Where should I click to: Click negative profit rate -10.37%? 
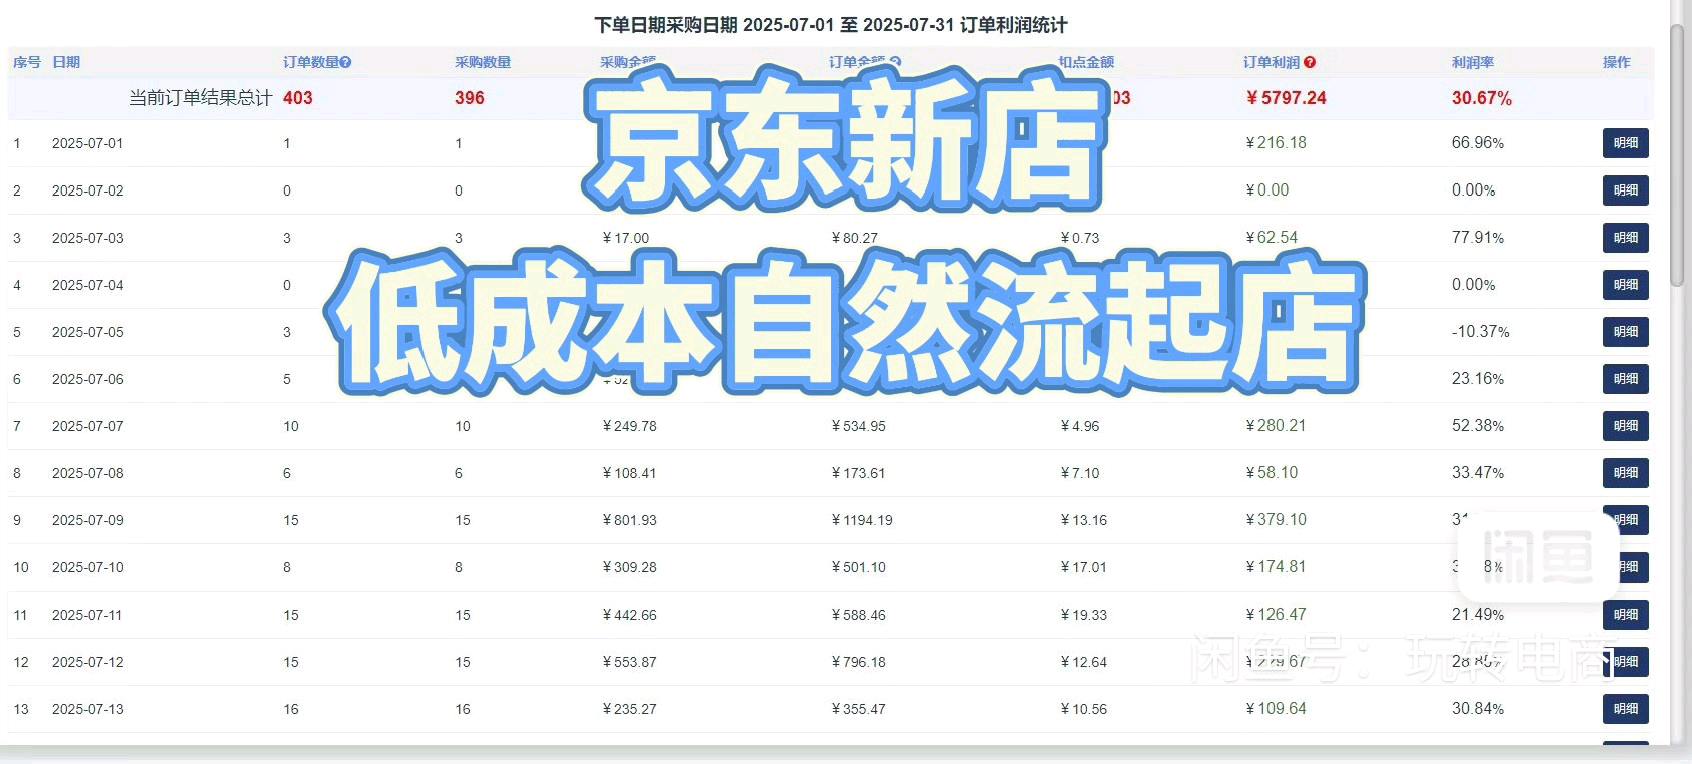pyautogui.click(x=1481, y=332)
